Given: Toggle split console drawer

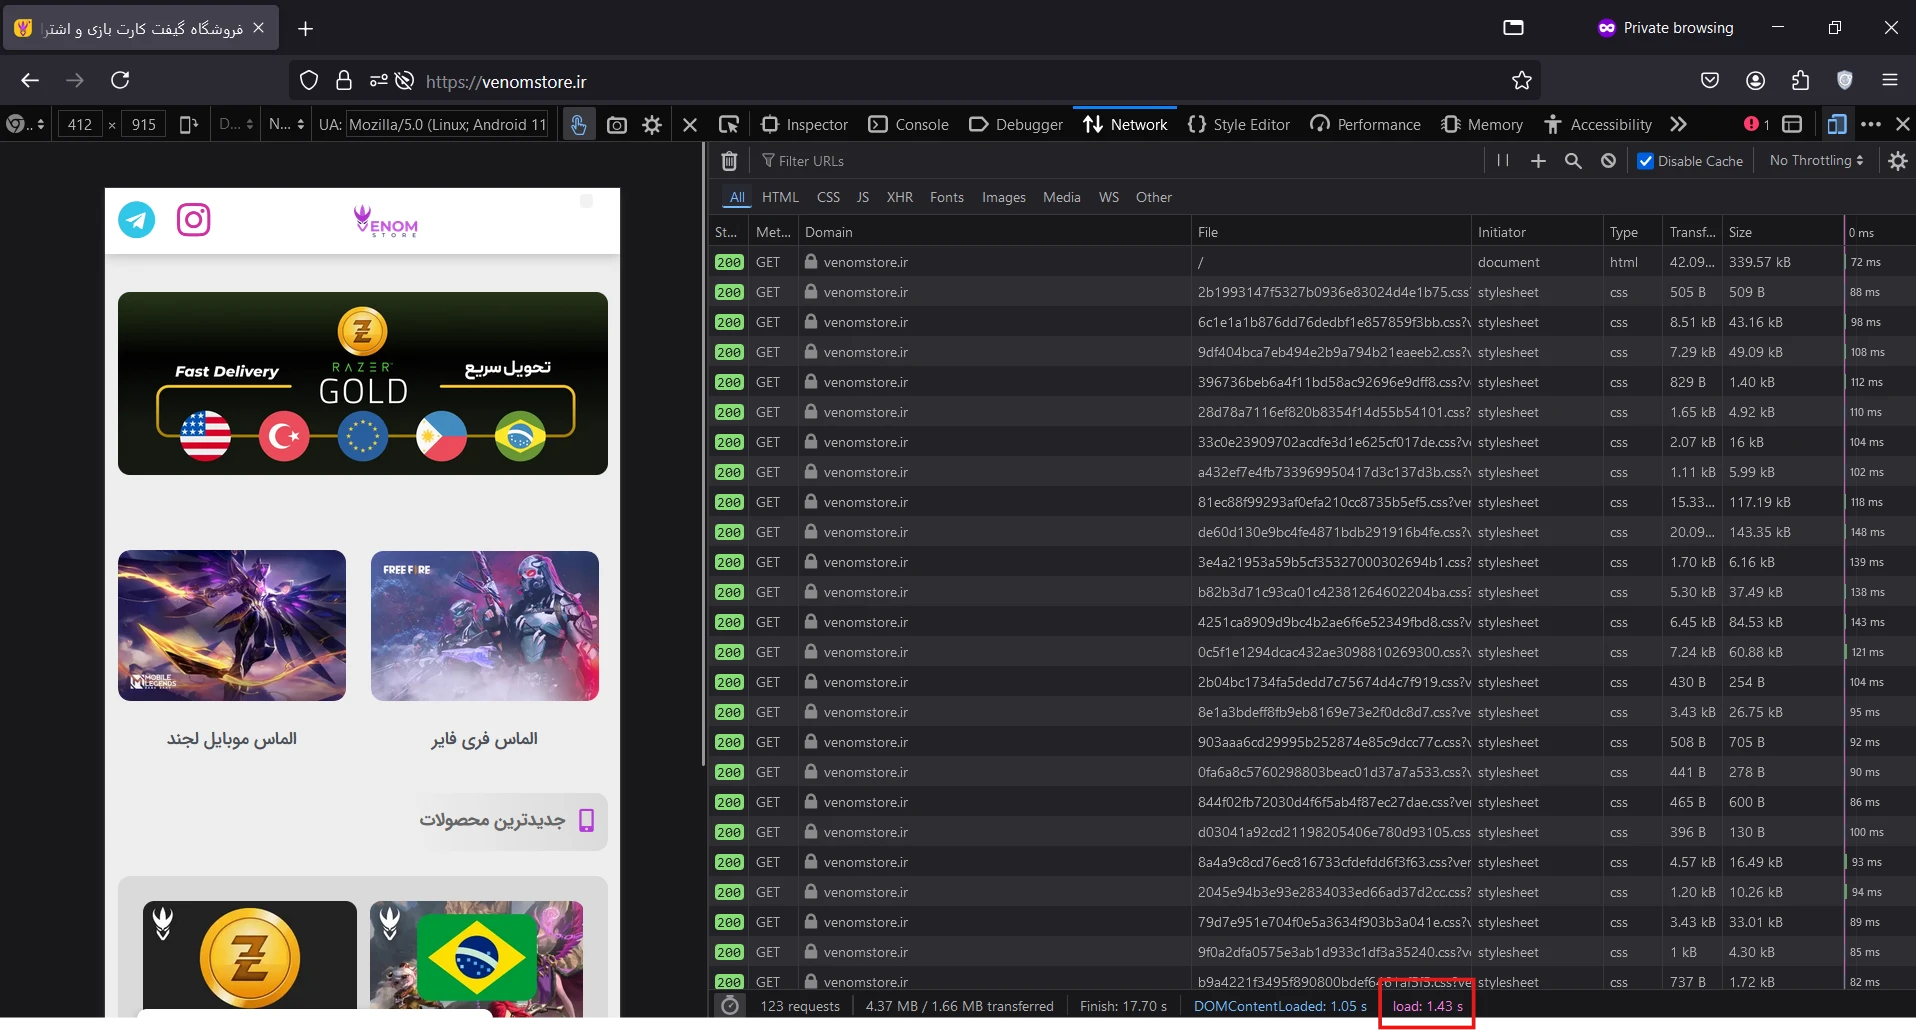Looking at the screenshot, I should [1792, 124].
